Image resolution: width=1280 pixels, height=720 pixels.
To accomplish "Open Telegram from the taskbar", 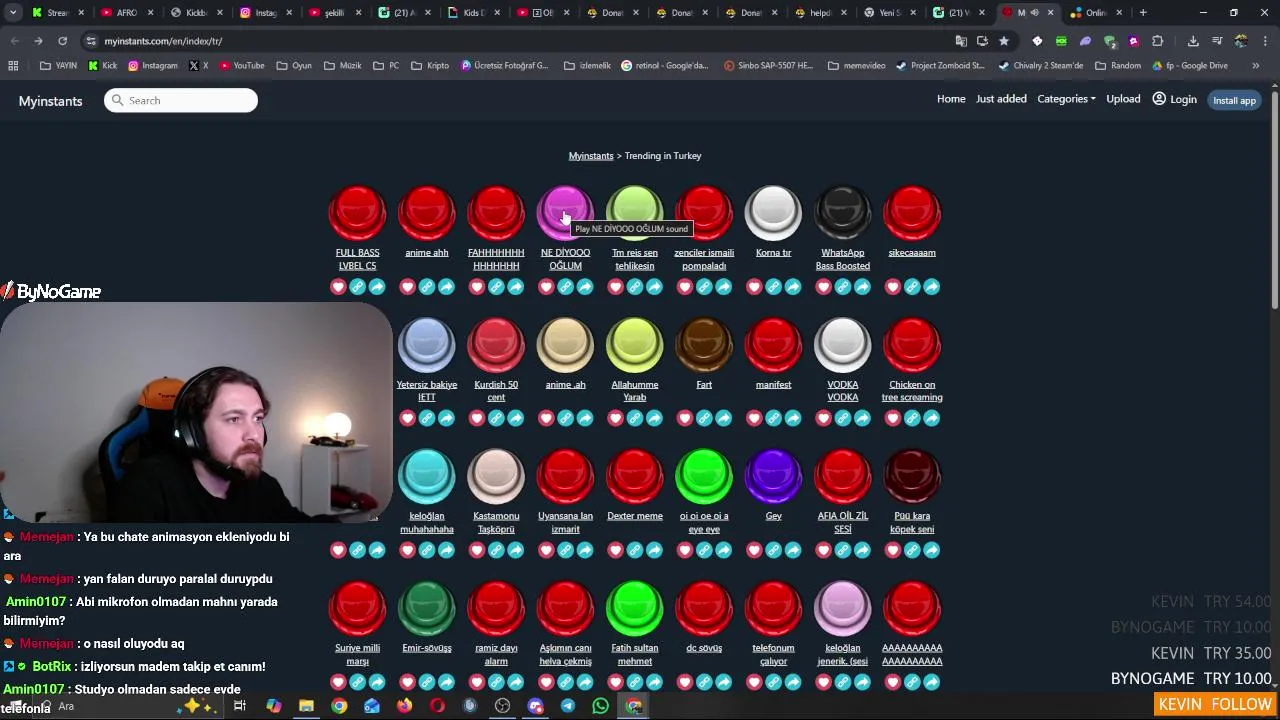I will tap(568, 706).
